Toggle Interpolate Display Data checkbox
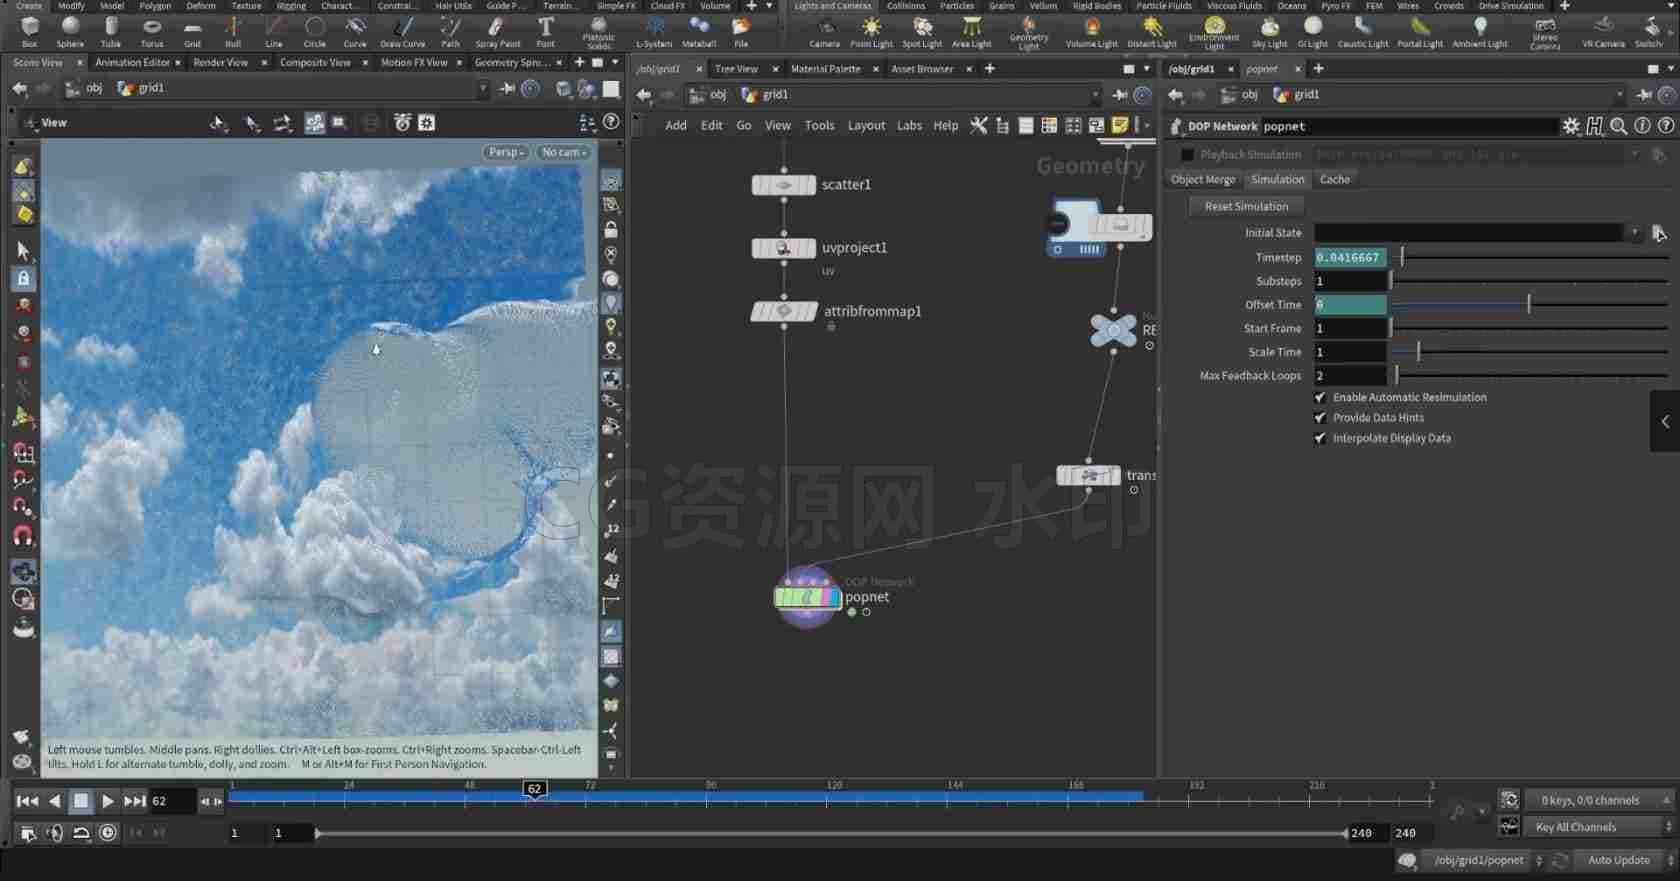The width and height of the screenshot is (1680, 881). [x=1320, y=438]
